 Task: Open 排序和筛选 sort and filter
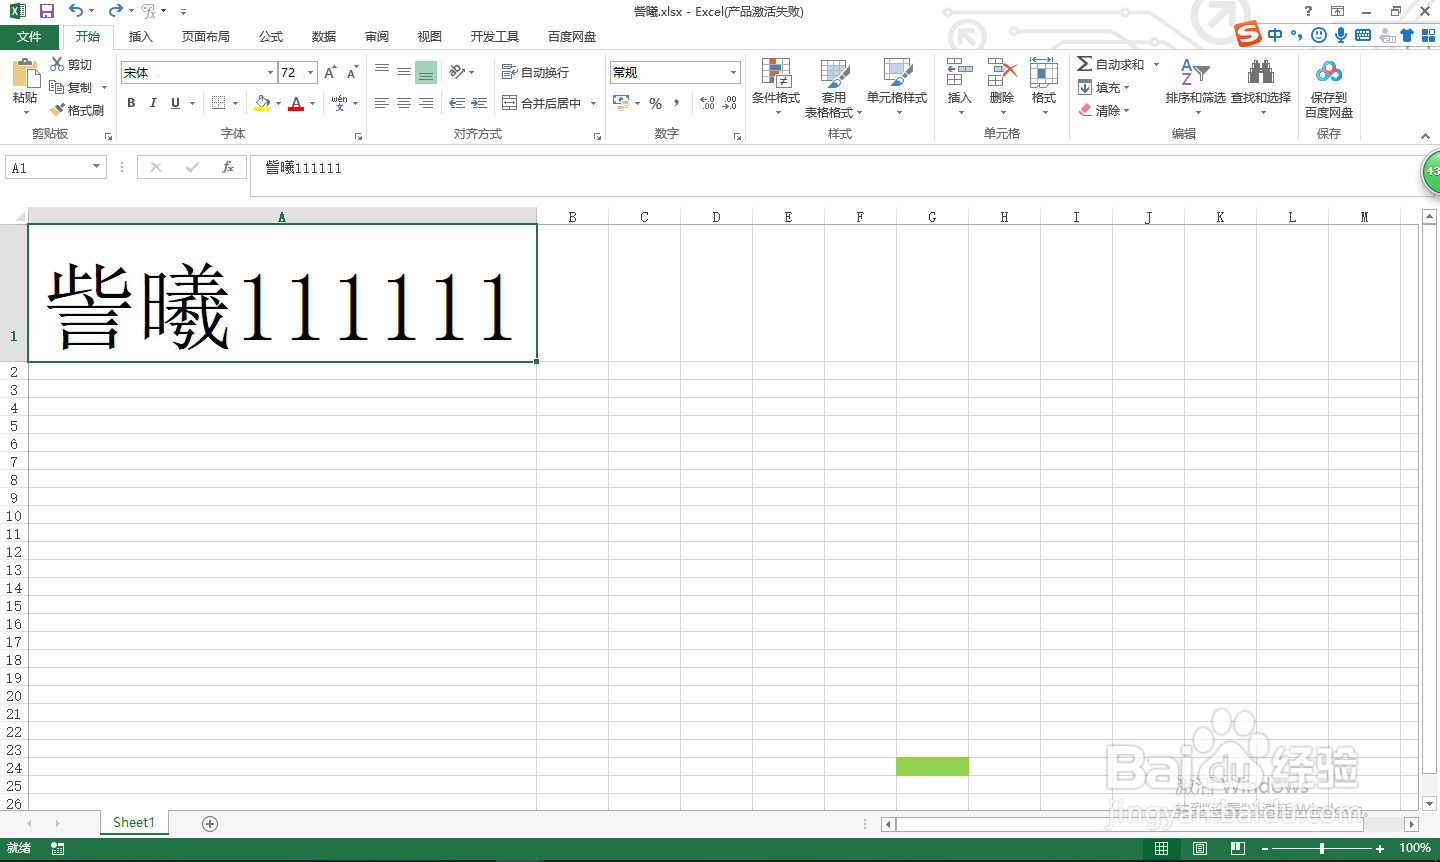pyautogui.click(x=1195, y=86)
